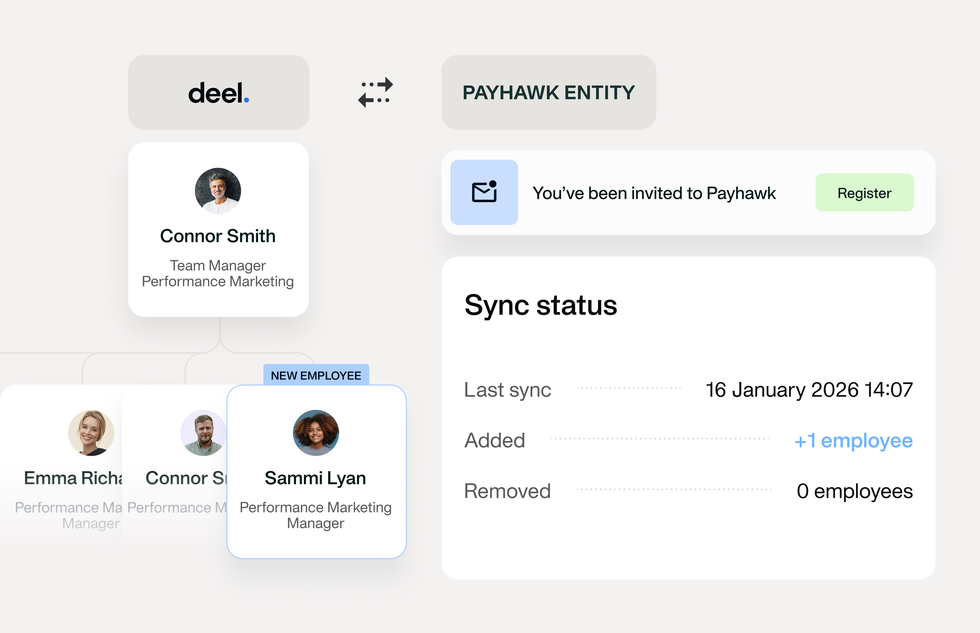Click Sammi Lyan's profile avatar

click(316, 432)
